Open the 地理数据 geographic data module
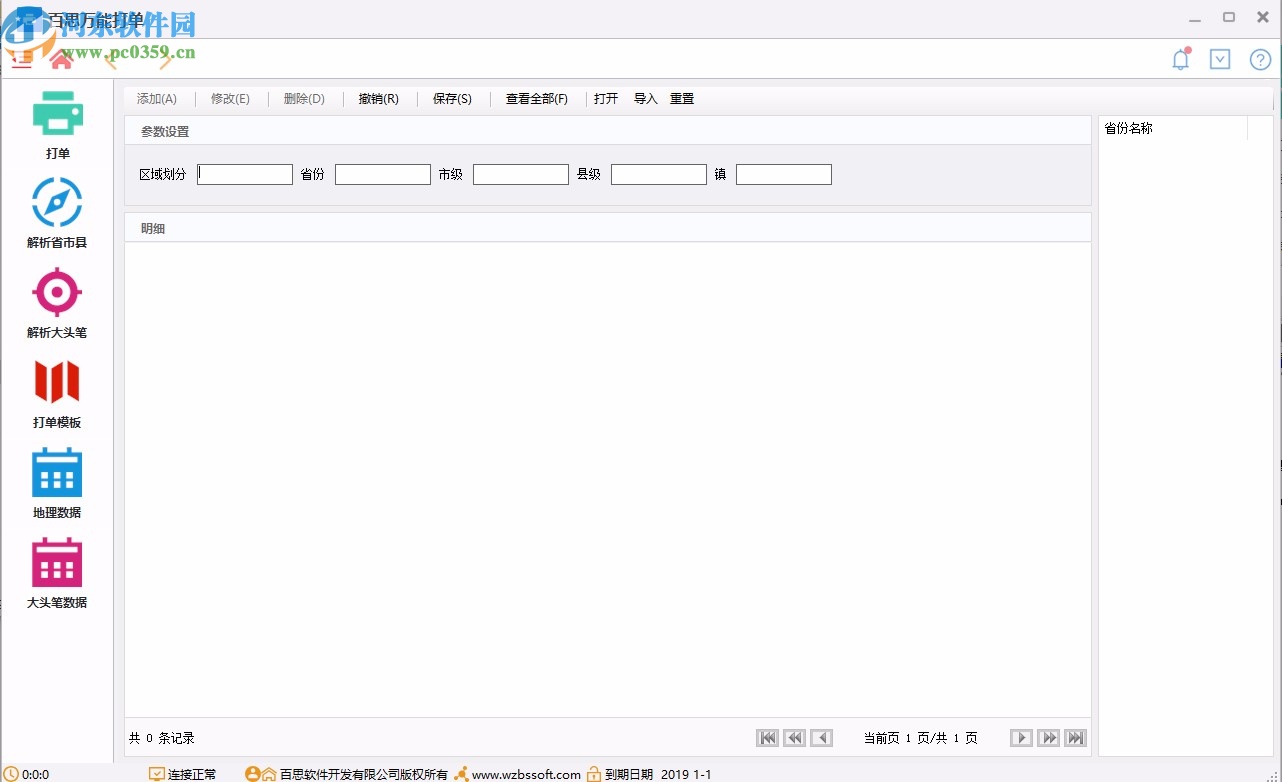 [x=56, y=482]
